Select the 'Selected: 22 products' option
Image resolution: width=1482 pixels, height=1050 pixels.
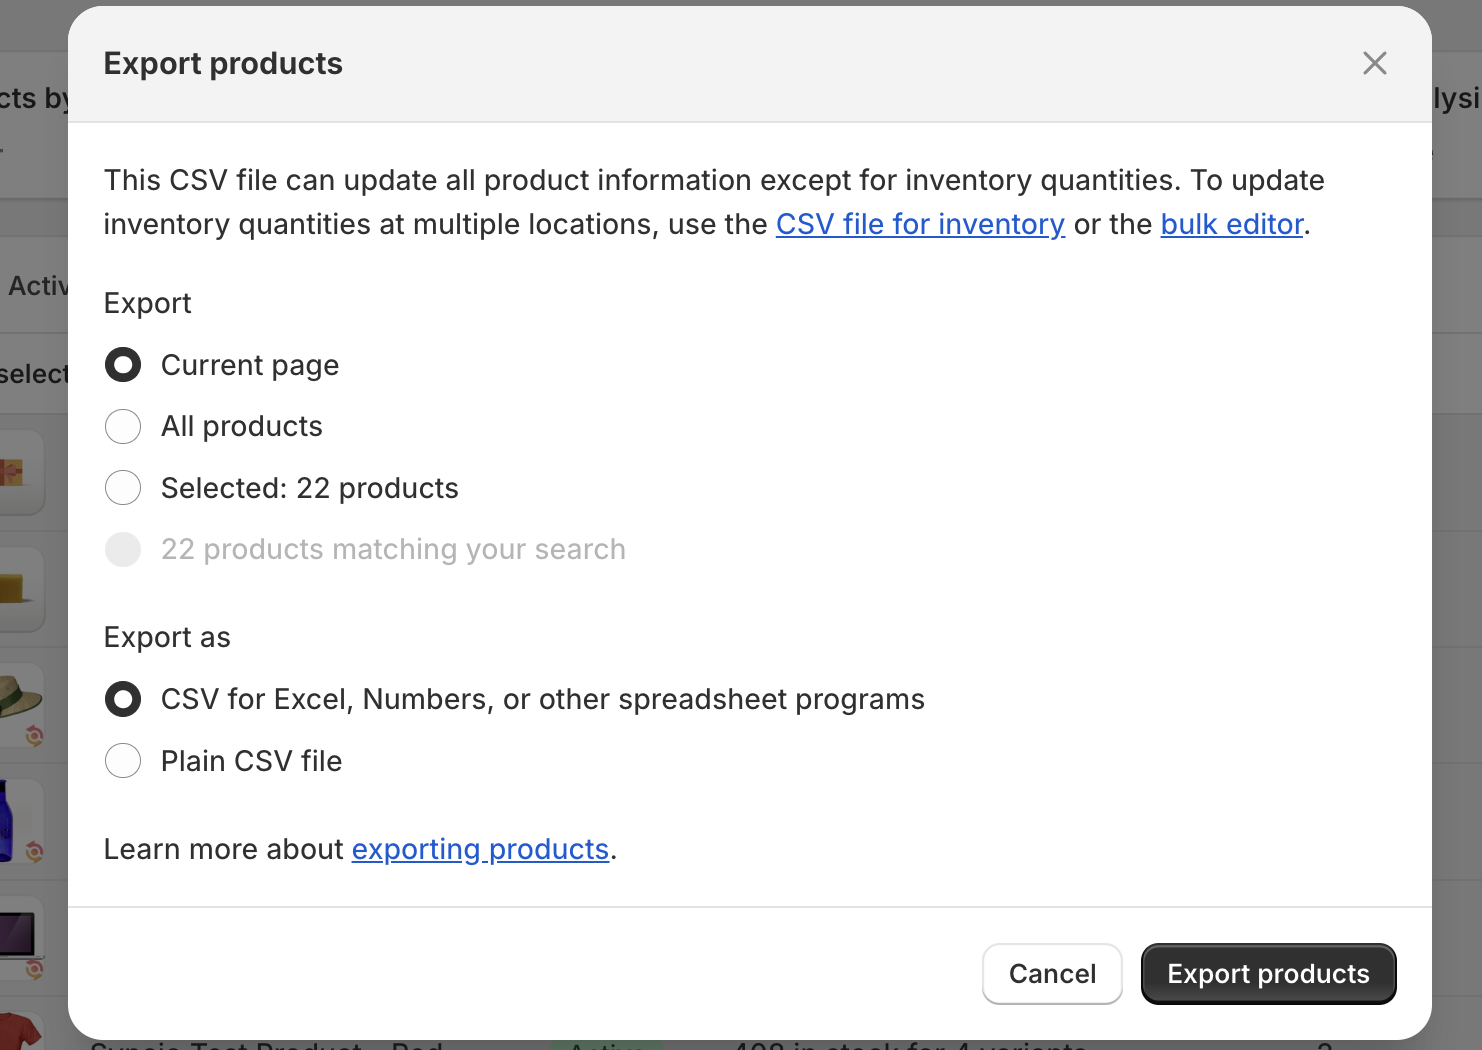pos(123,488)
